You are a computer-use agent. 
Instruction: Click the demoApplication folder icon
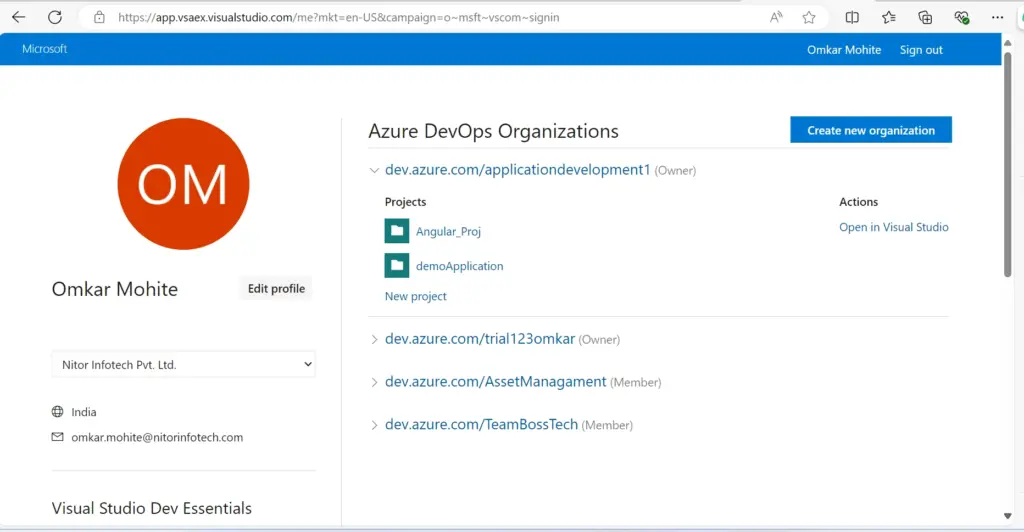397,265
